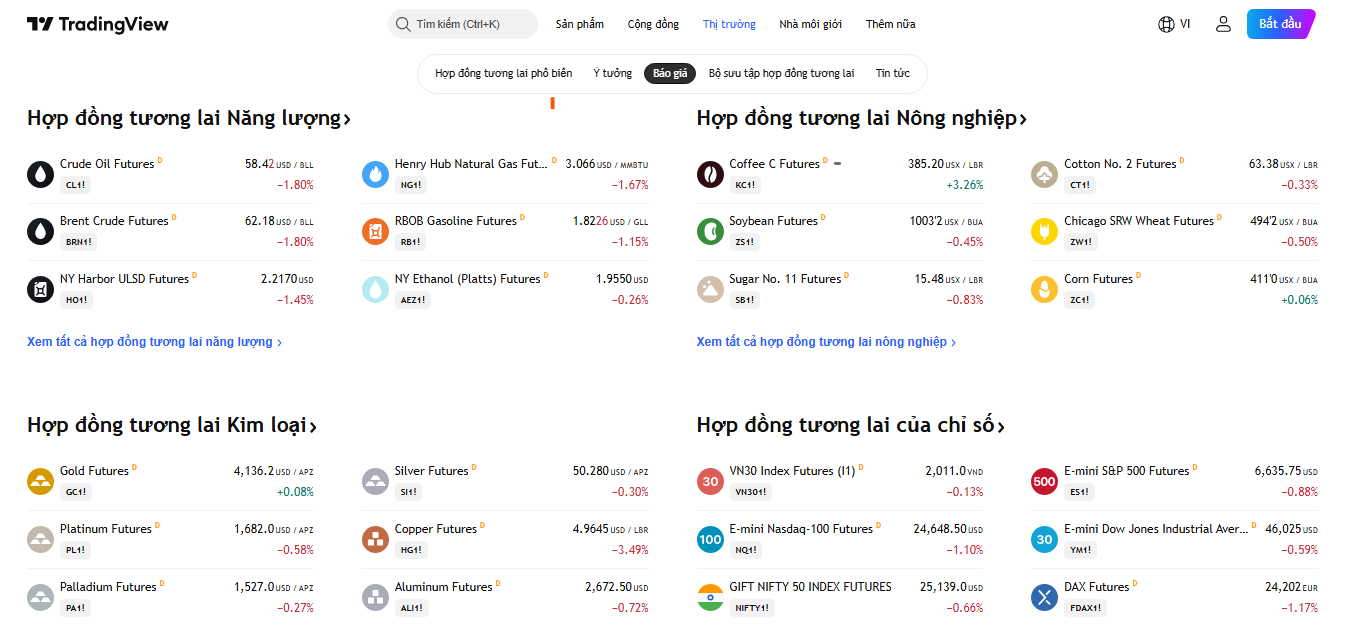
Task: Open the VI language selector
Action: 1174,24
